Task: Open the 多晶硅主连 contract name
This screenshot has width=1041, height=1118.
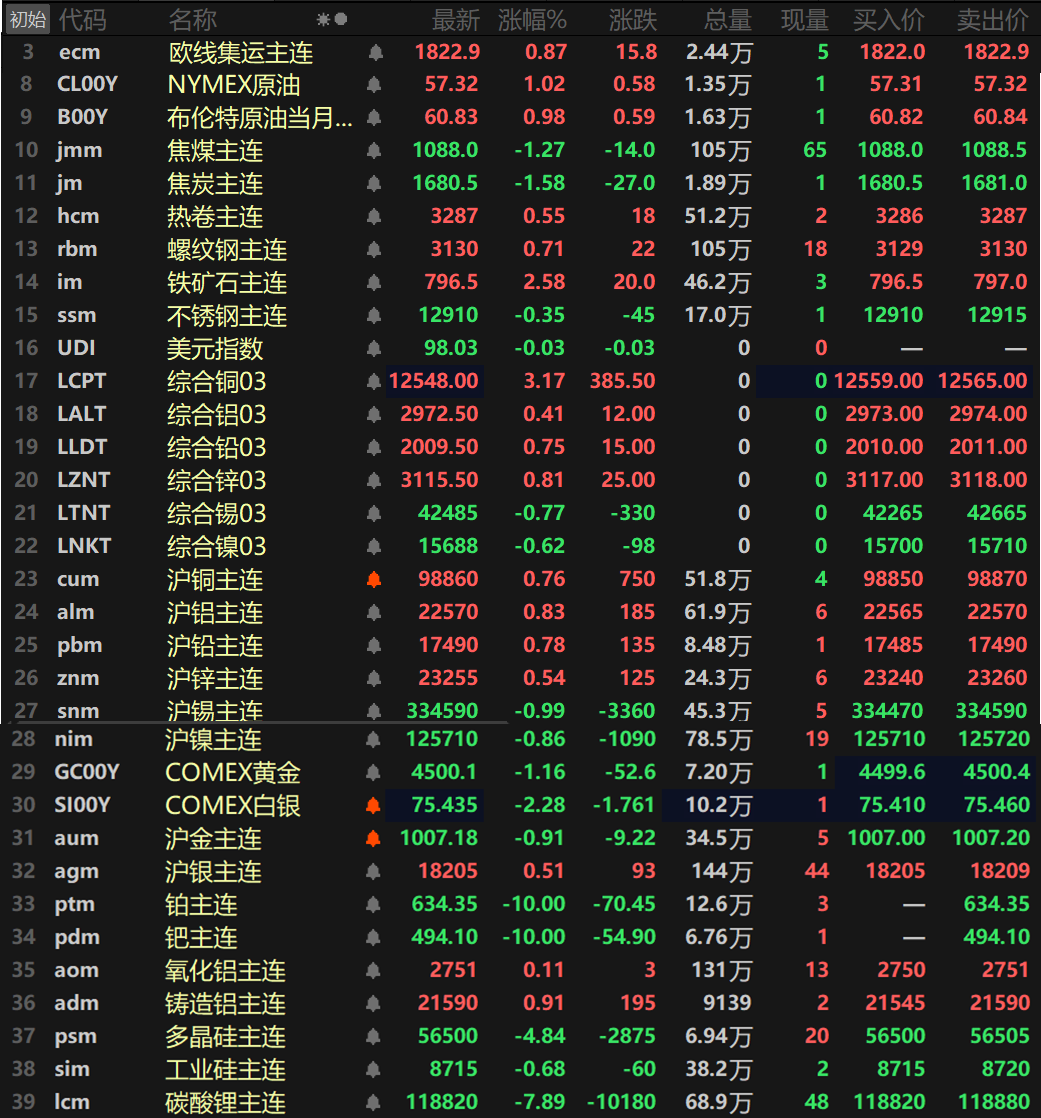Action: tap(225, 1037)
